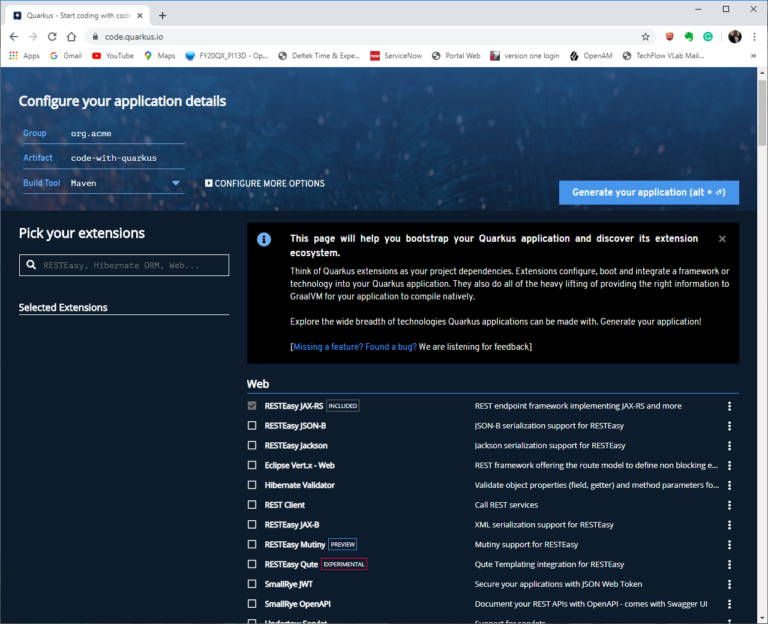Screen dimensions: 768x624
Task: Click the address bar URL code.quarkus.io
Action: (134, 37)
